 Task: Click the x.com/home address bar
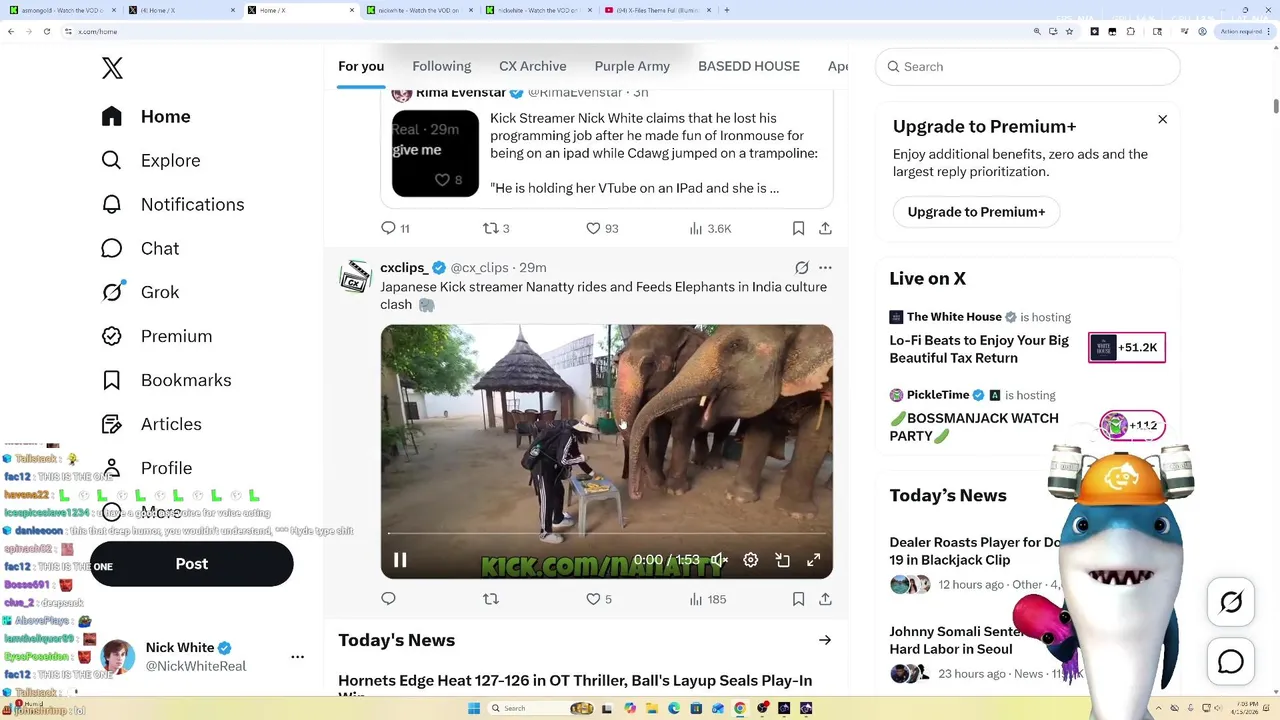[550, 31]
